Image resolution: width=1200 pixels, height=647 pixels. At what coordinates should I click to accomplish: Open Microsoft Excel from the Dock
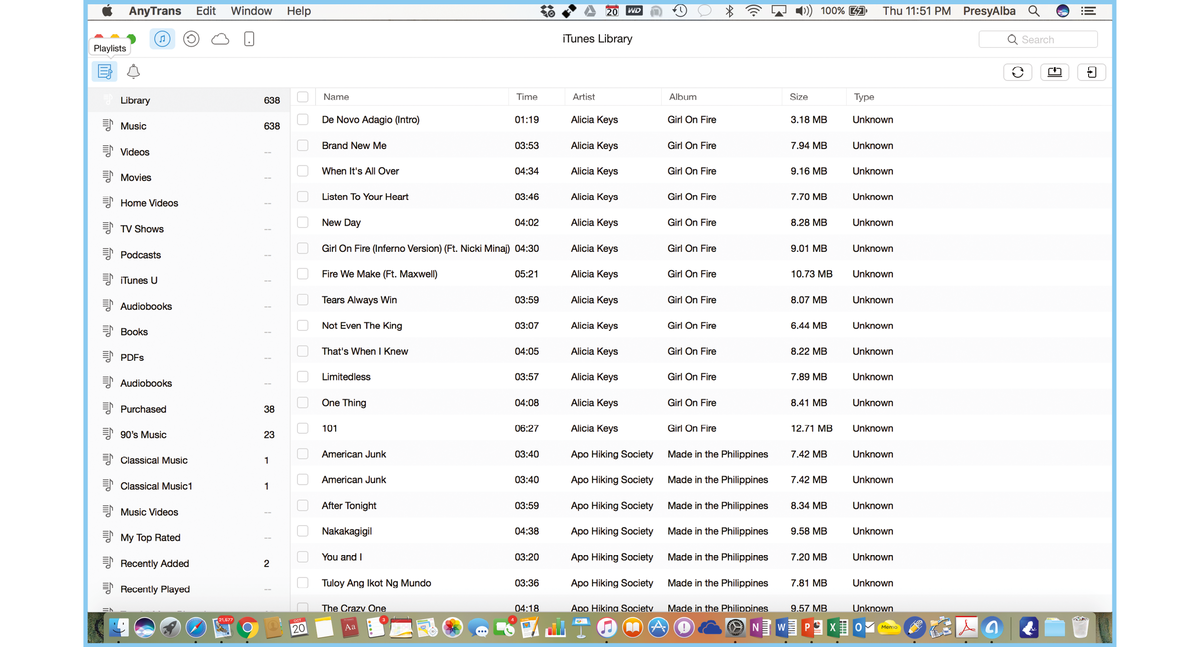837,627
